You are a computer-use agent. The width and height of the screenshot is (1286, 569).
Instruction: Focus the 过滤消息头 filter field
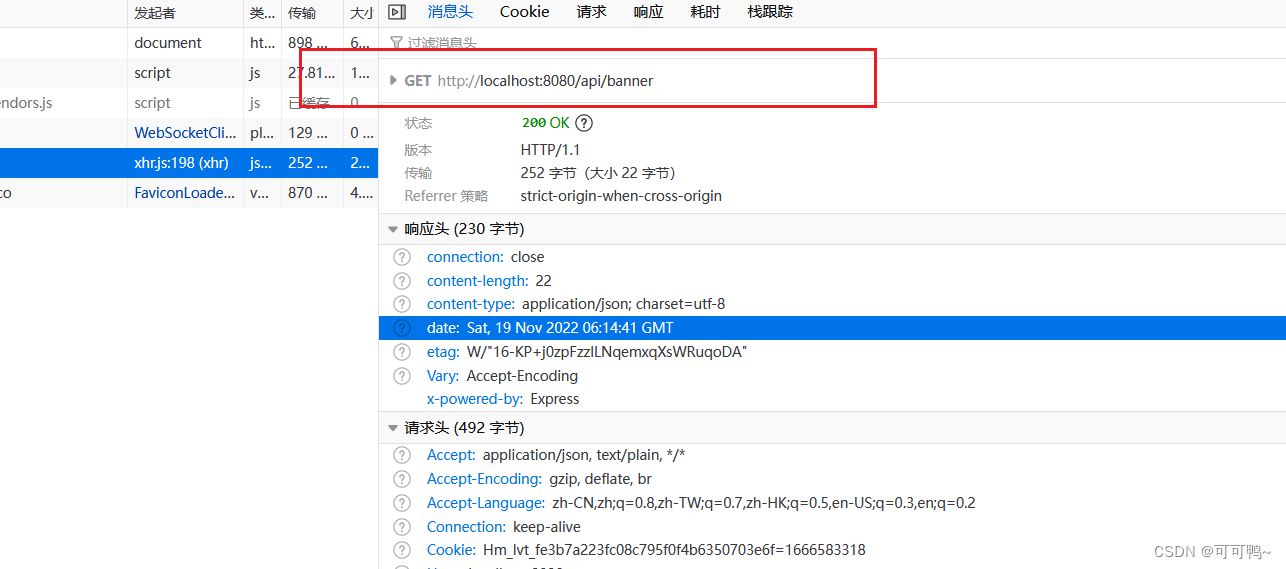[832, 43]
